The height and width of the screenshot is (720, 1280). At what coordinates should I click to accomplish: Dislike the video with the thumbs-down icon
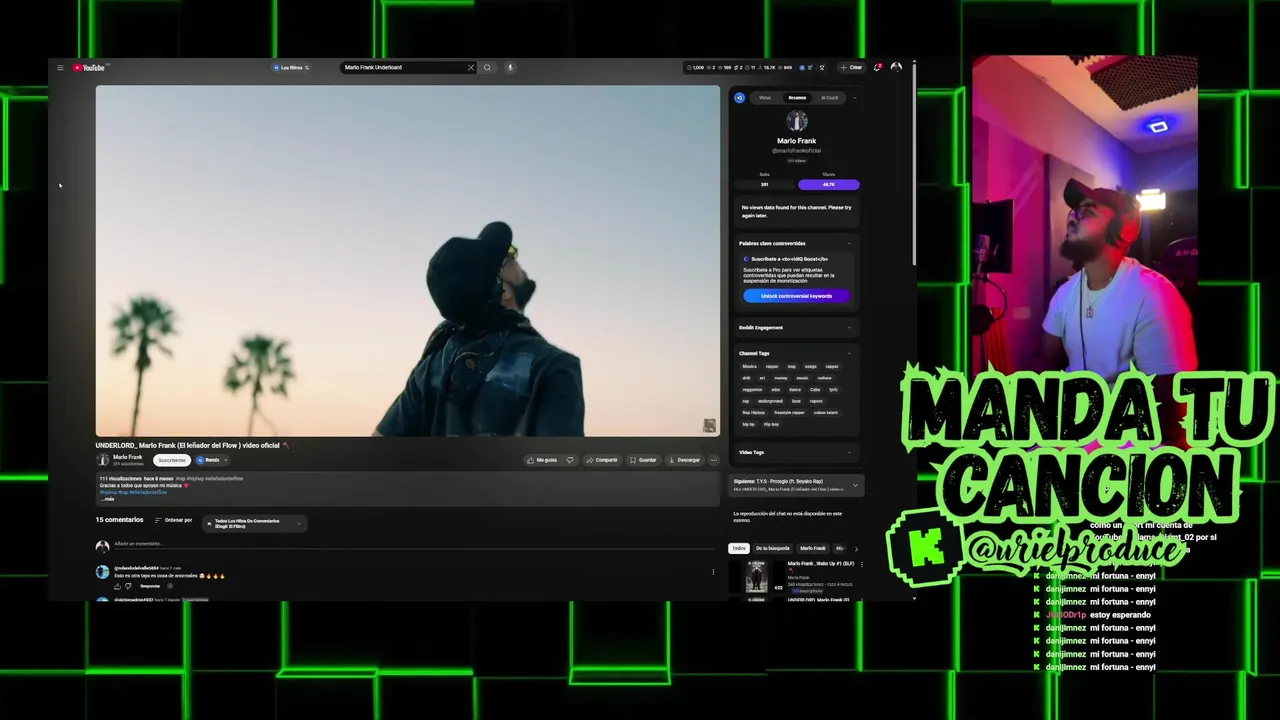570,460
